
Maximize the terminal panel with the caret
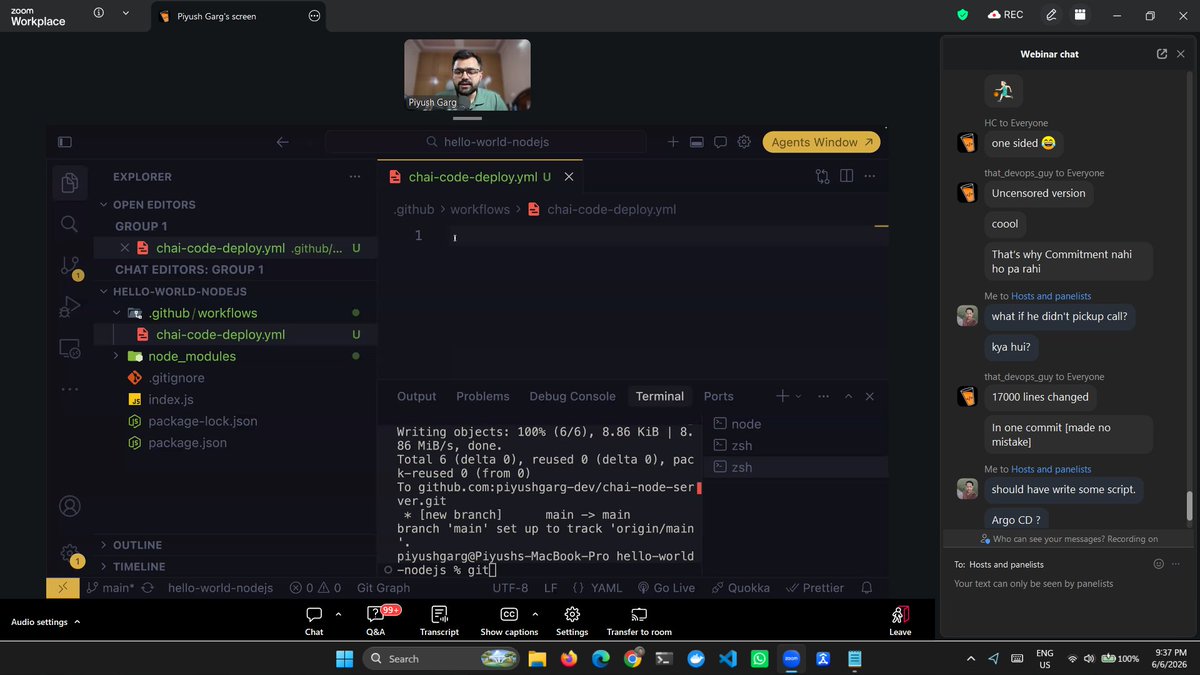(x=848, y=396)
